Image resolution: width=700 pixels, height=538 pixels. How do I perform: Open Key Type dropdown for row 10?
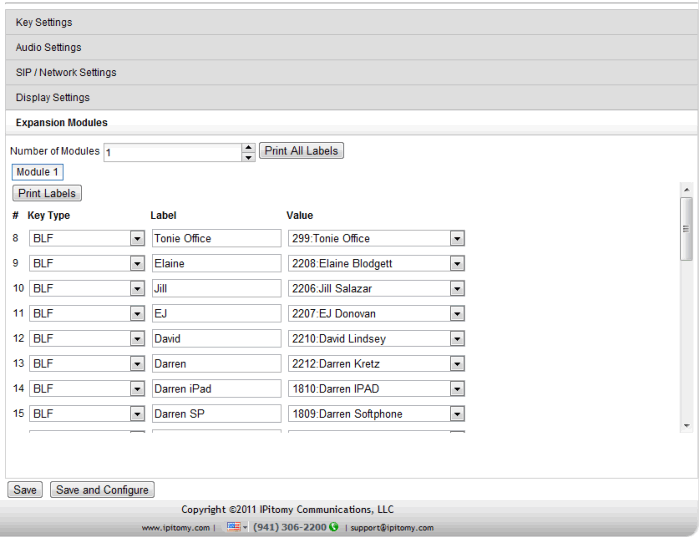[87, 288]
